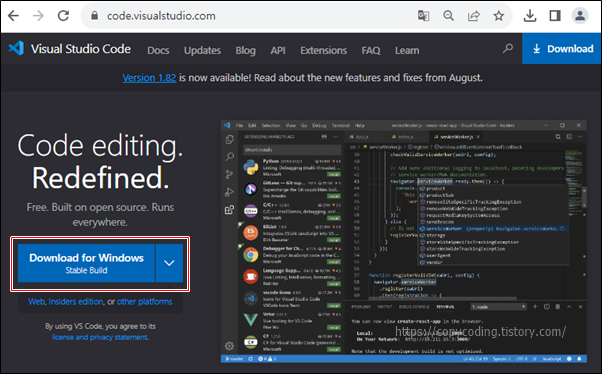602x374 pixels.
Task: Click the Search icon in the screenshot's activity bar
Action: pos(230,156)
